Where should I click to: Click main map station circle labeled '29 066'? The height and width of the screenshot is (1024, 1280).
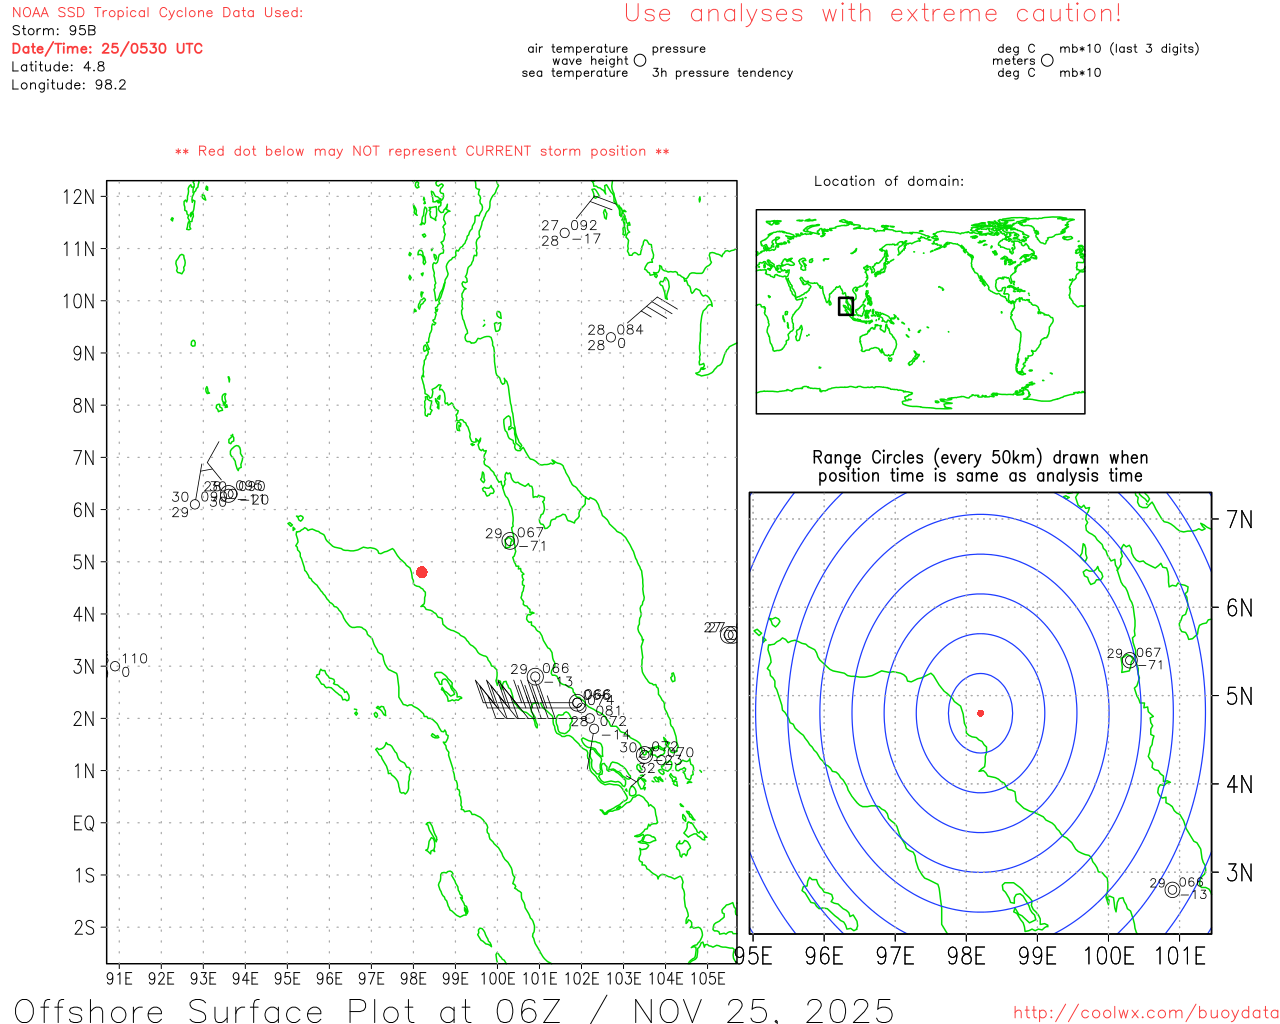pyautogui.click(x=535, y=677)
